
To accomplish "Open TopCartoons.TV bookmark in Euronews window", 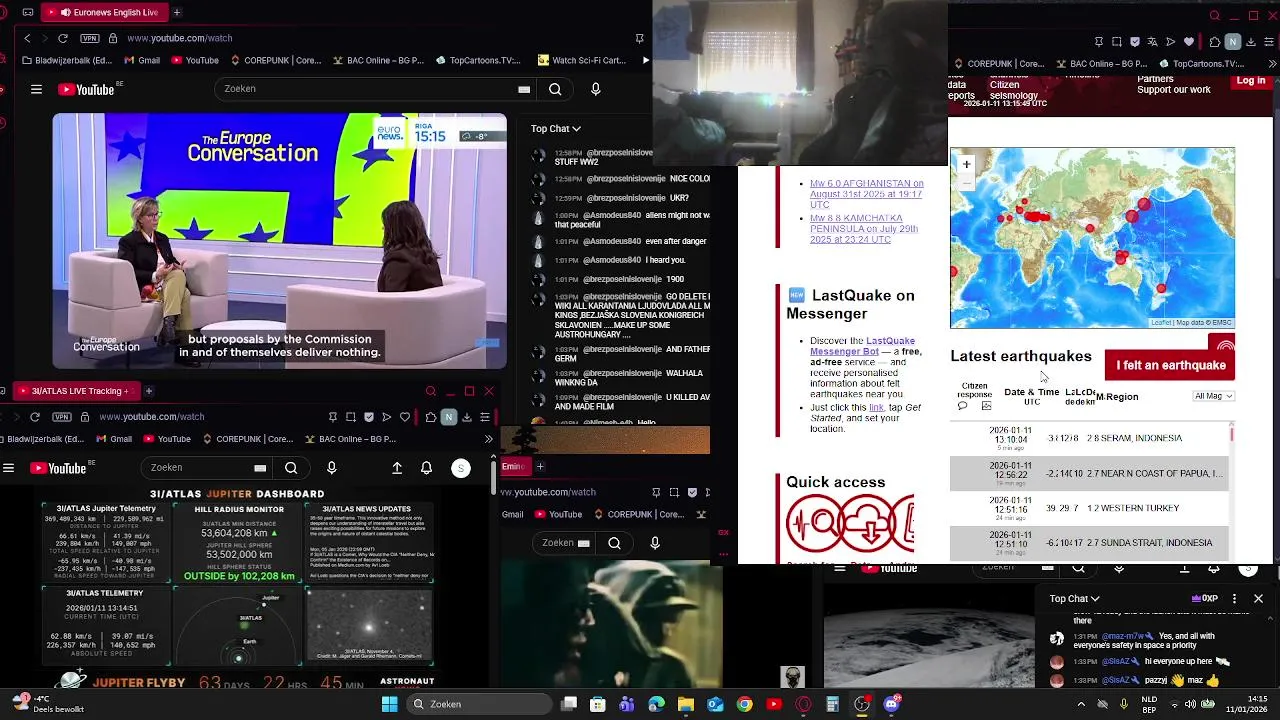I will tap(478, 60).
